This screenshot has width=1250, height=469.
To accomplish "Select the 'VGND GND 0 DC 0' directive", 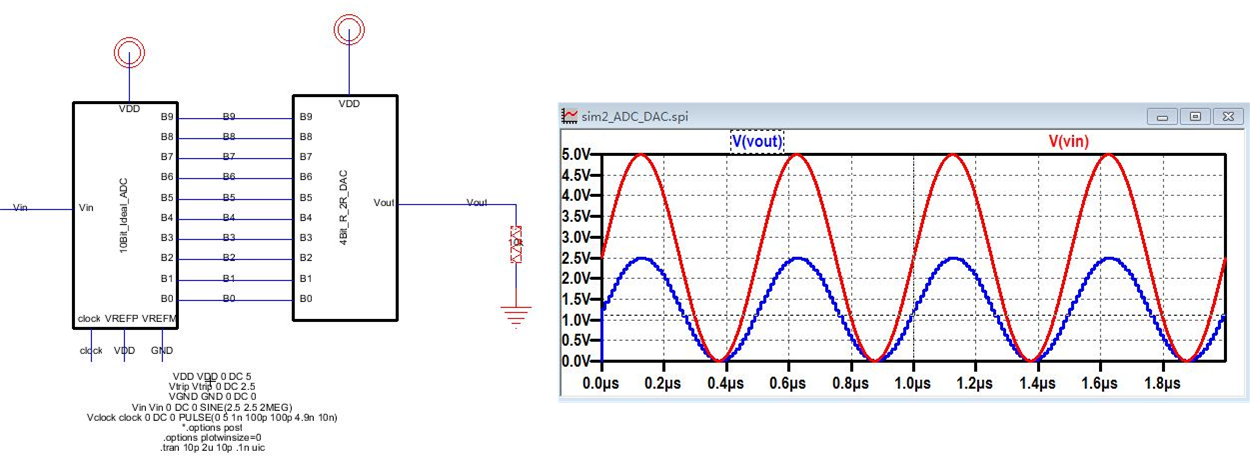I will click(212, 397).
